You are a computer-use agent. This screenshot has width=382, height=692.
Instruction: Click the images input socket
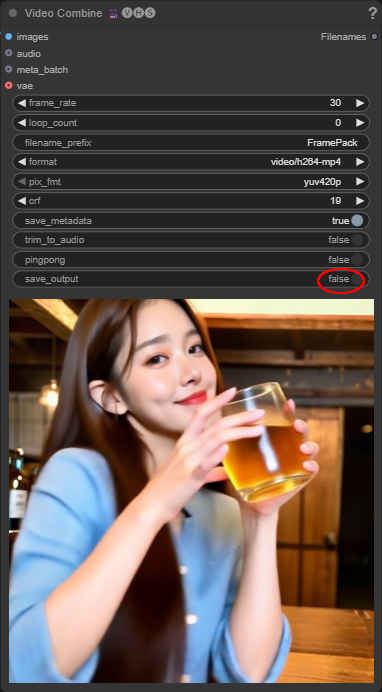coord(8,37)
